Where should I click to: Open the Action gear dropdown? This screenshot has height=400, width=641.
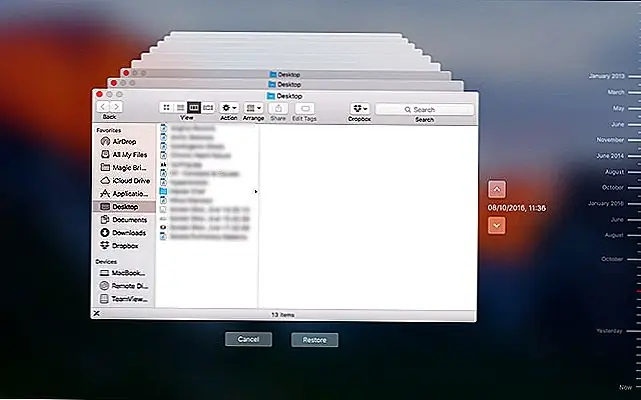click(229, 108)
